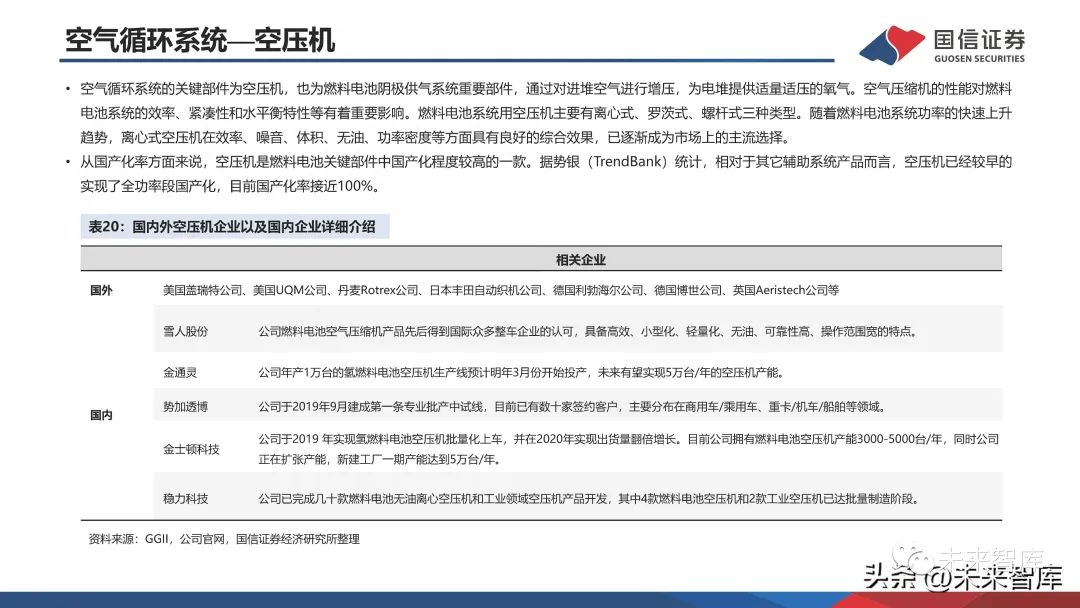
Task: Click the 势加透博 company cell
Action: coord(185,407)
